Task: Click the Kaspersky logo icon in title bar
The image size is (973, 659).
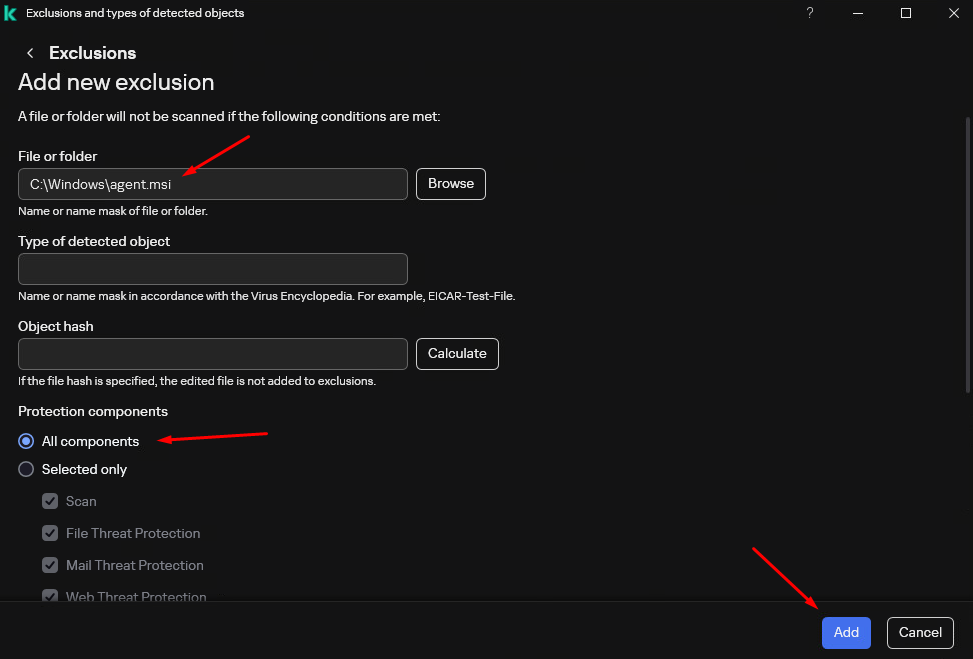Action: pyautogui.click(x=11, y=13)
